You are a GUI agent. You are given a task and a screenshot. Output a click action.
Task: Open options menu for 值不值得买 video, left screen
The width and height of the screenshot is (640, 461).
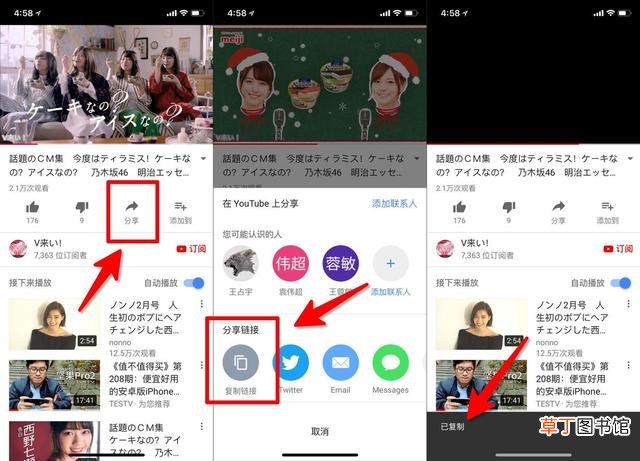[x=202, y=365]
